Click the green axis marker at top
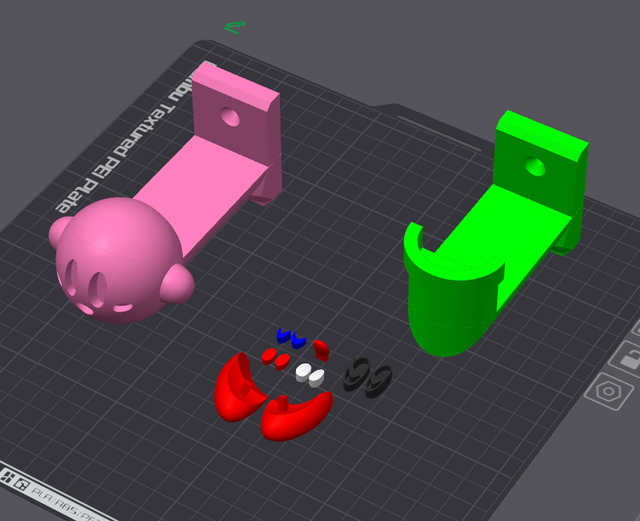This screenshot has height=521, width=640. point(234,26)
